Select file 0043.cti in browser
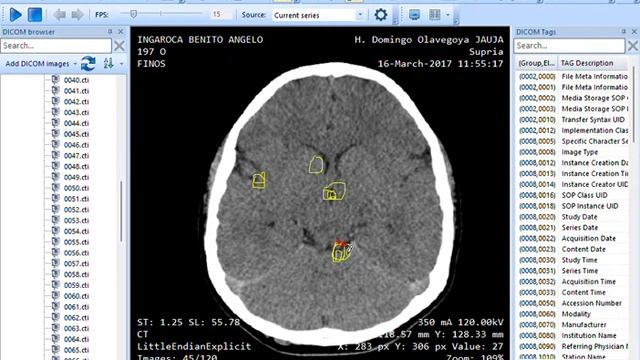The height and width of the screenshot is (360, 640). (76, 113)
